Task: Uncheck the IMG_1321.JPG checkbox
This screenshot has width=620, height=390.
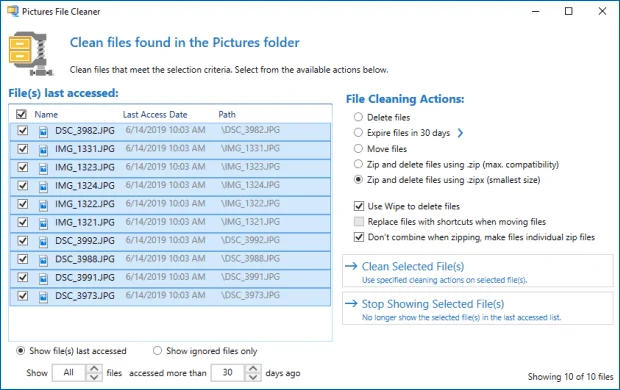Action: (23, 222)
